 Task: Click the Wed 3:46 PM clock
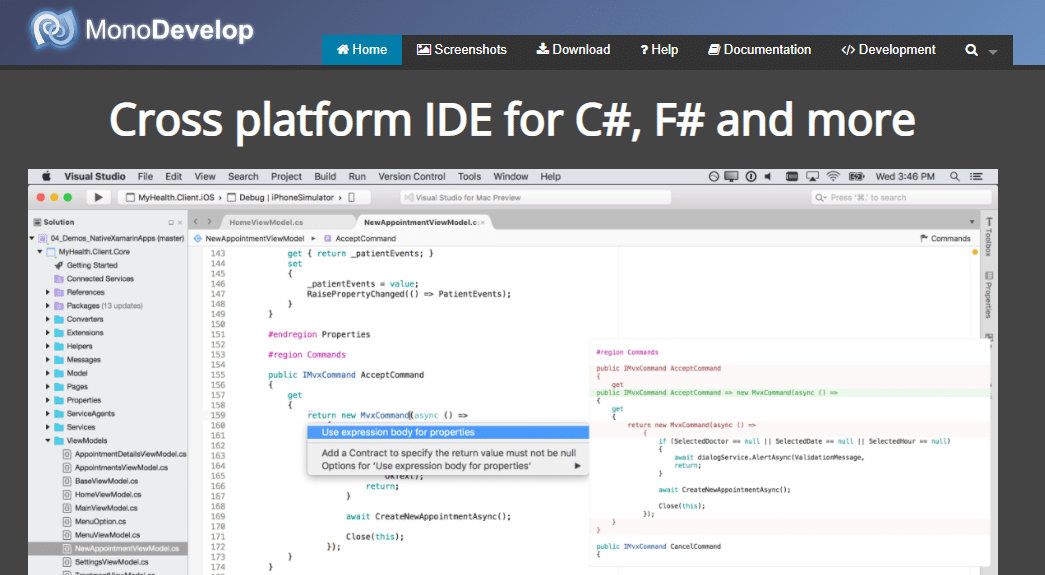pos(905,177)
